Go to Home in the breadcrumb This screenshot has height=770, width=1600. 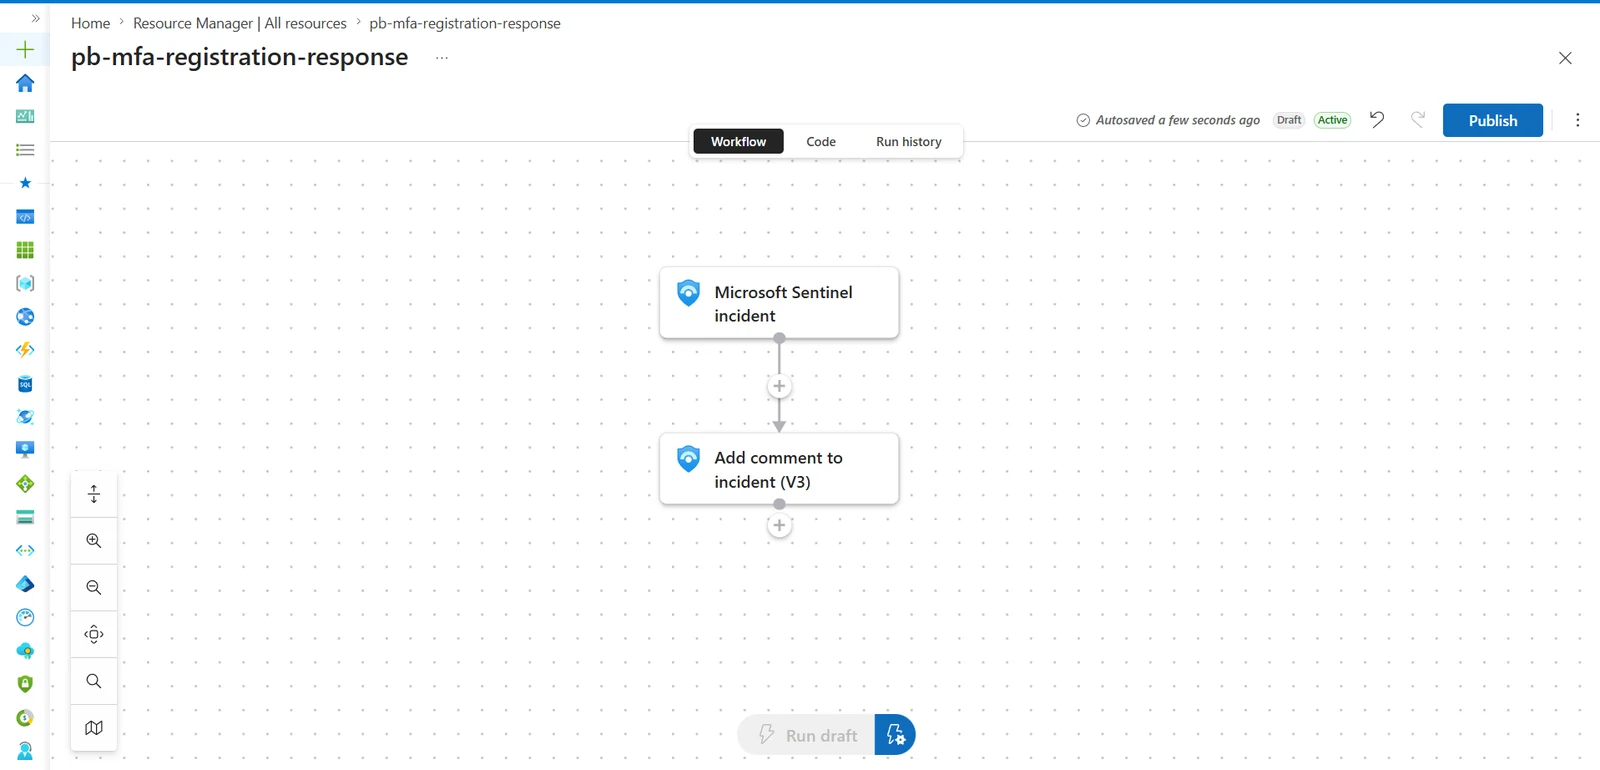tap(90, 23)
